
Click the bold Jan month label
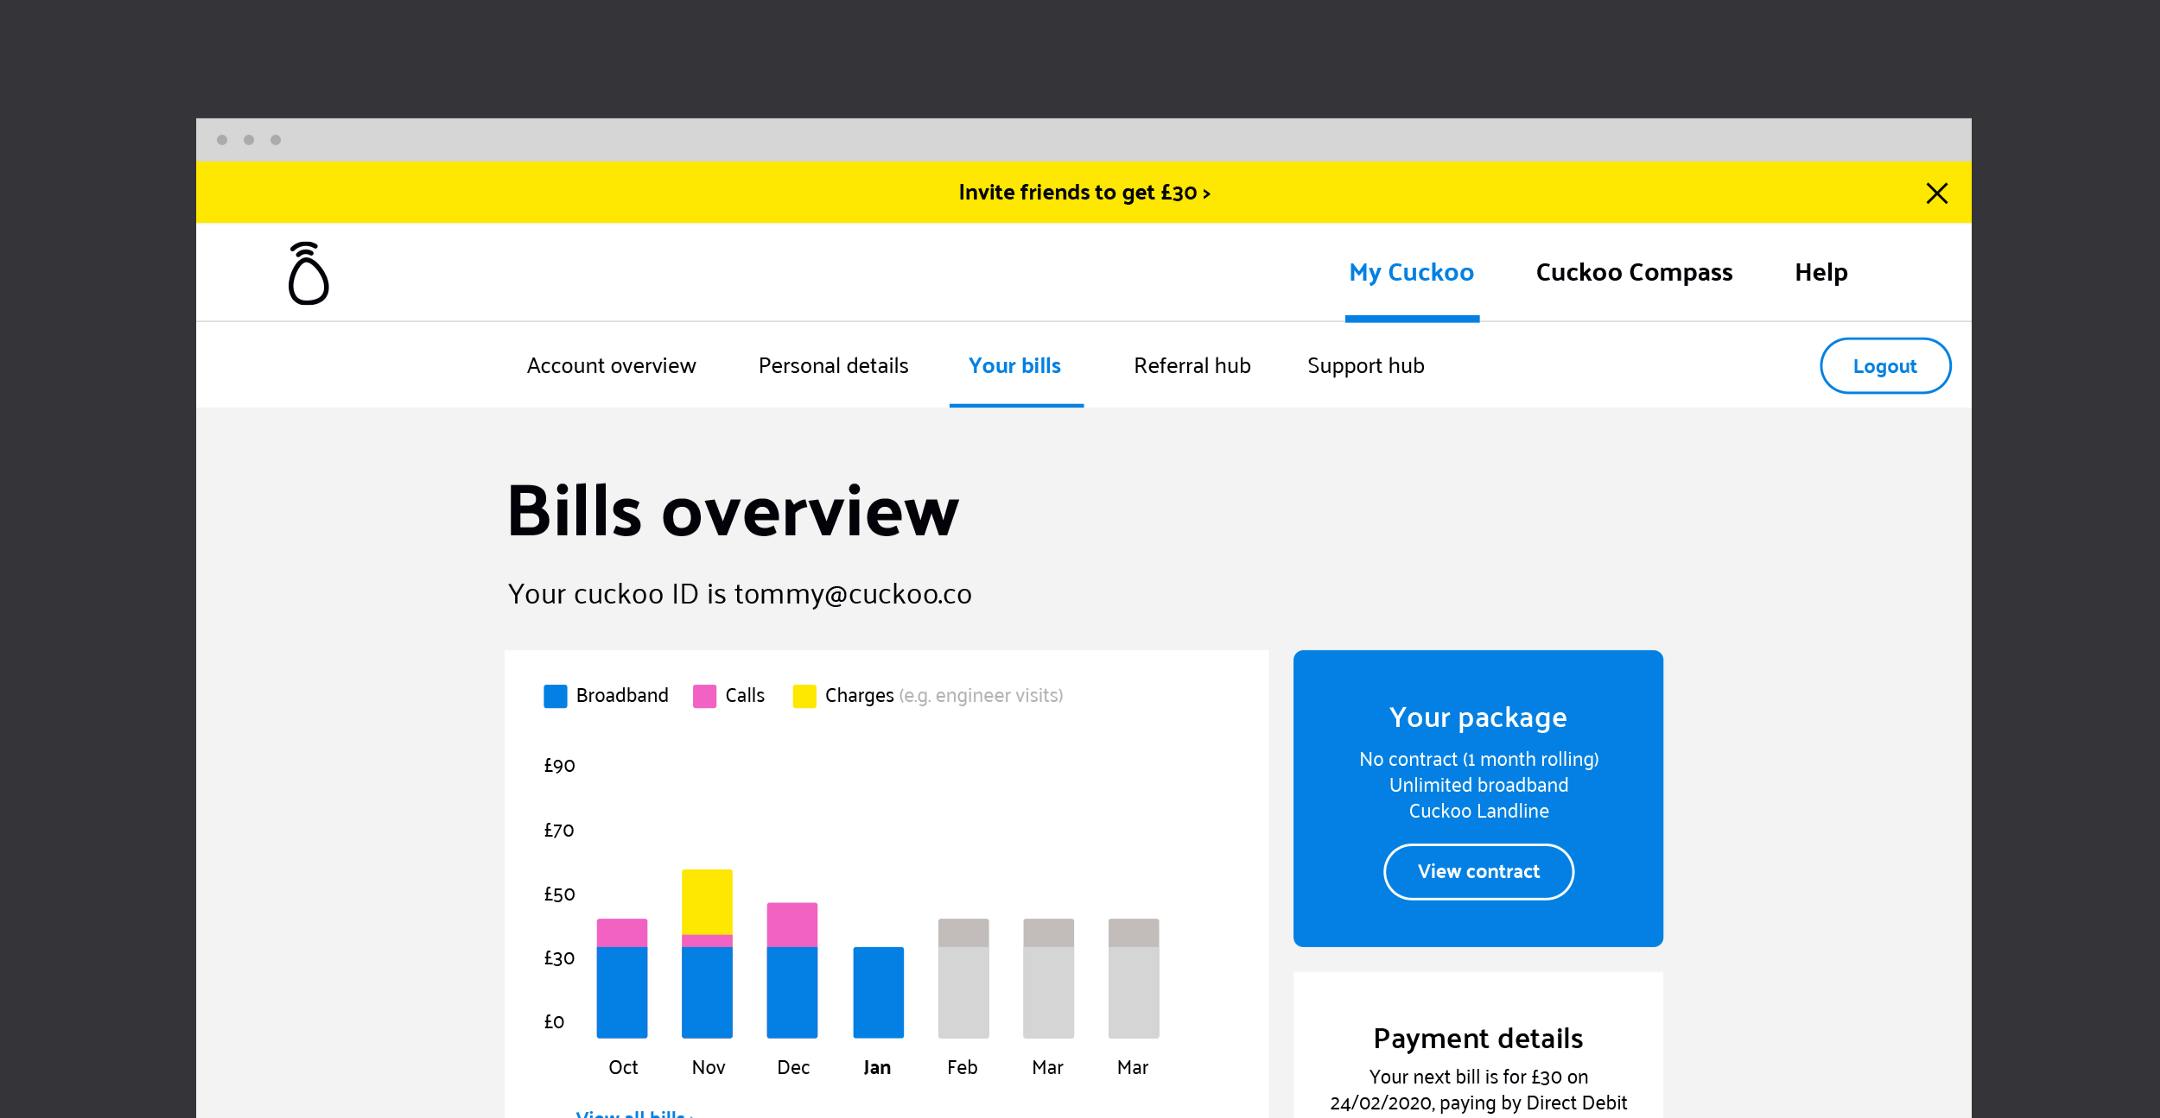click(x=877, y=1068)
